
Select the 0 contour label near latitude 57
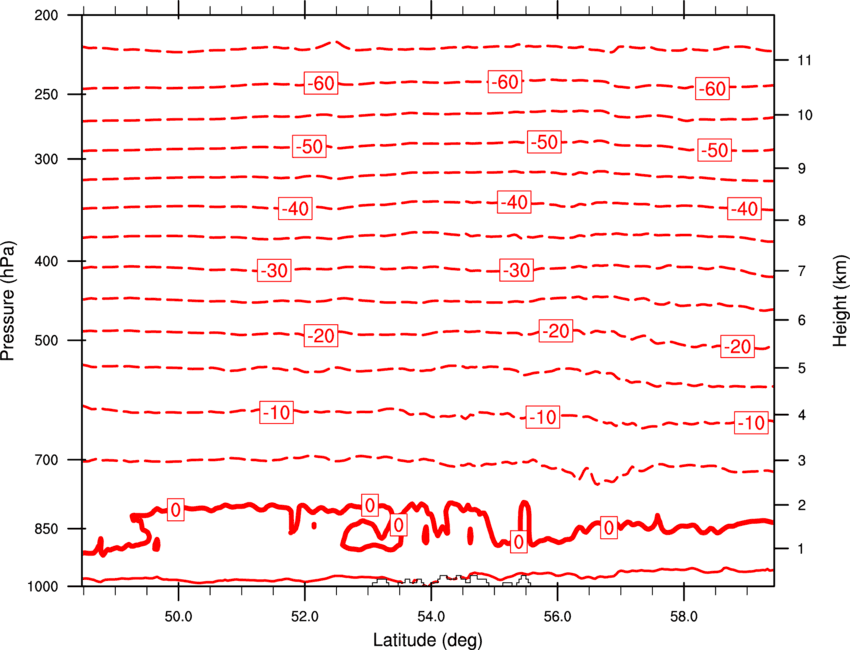[609, 527]
